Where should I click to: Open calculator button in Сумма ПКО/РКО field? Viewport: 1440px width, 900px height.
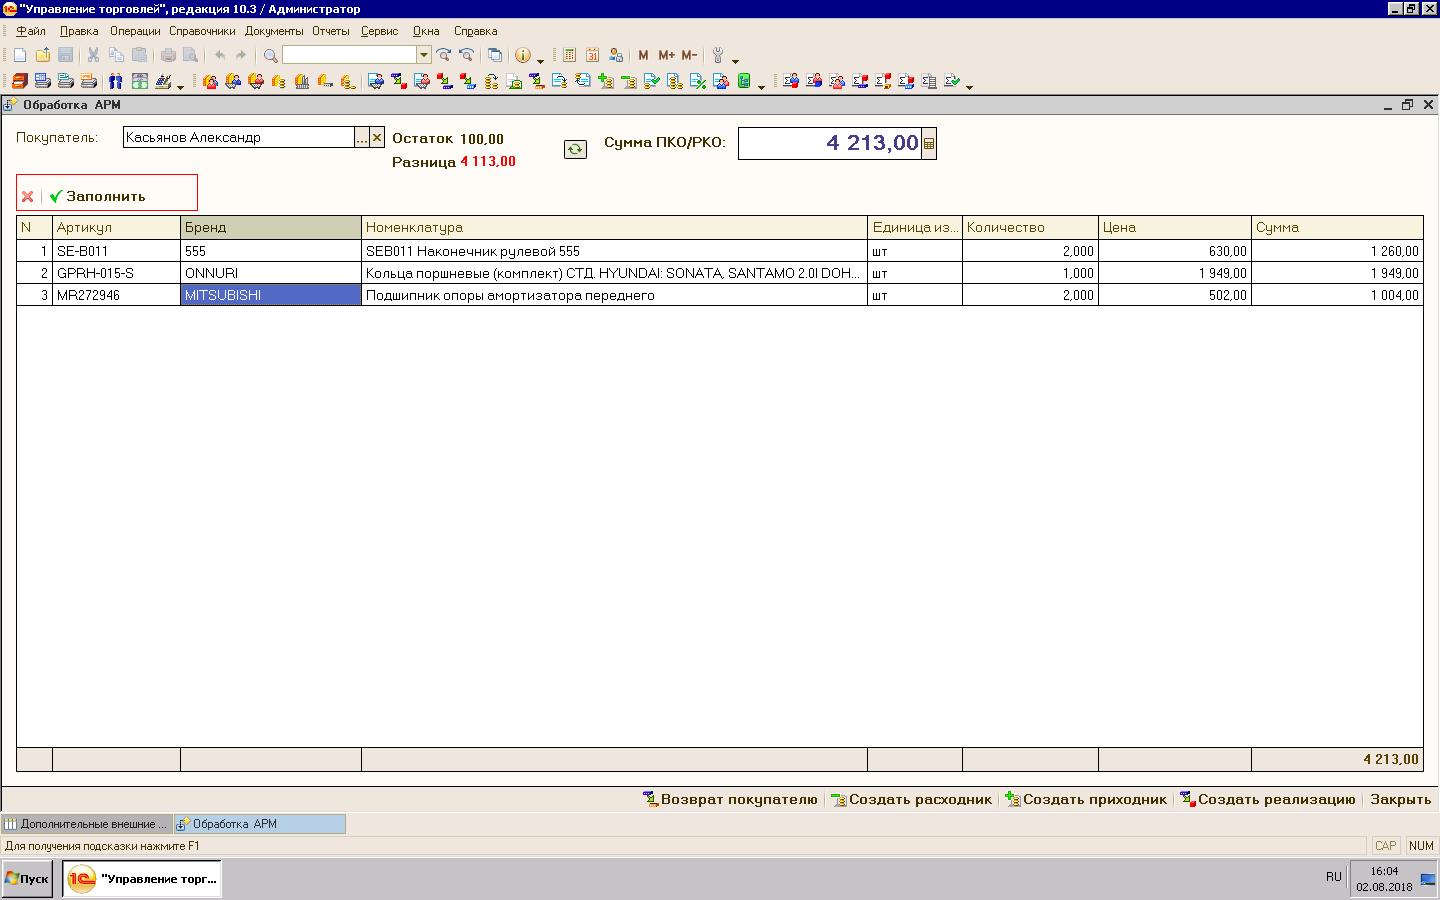tap(929, 144)
